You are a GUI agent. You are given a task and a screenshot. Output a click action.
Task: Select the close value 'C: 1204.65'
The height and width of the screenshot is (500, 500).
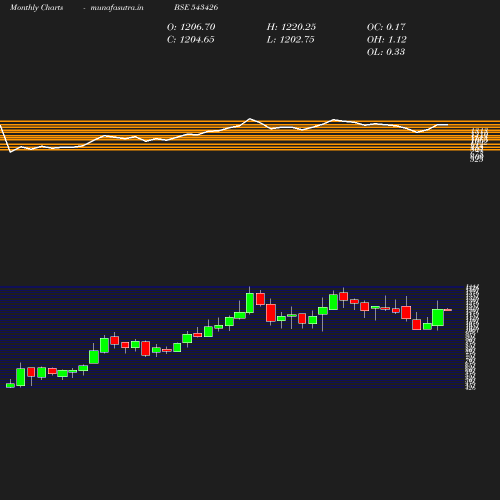point(191,39)
